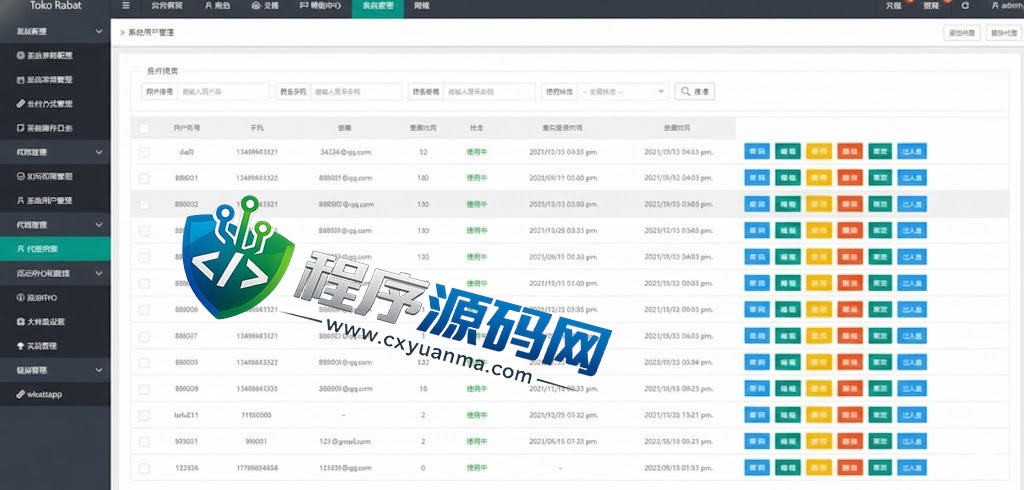The image size is (1024, 490).
Task: Open the top tab right of the green tab
Action: click(422, 6)
